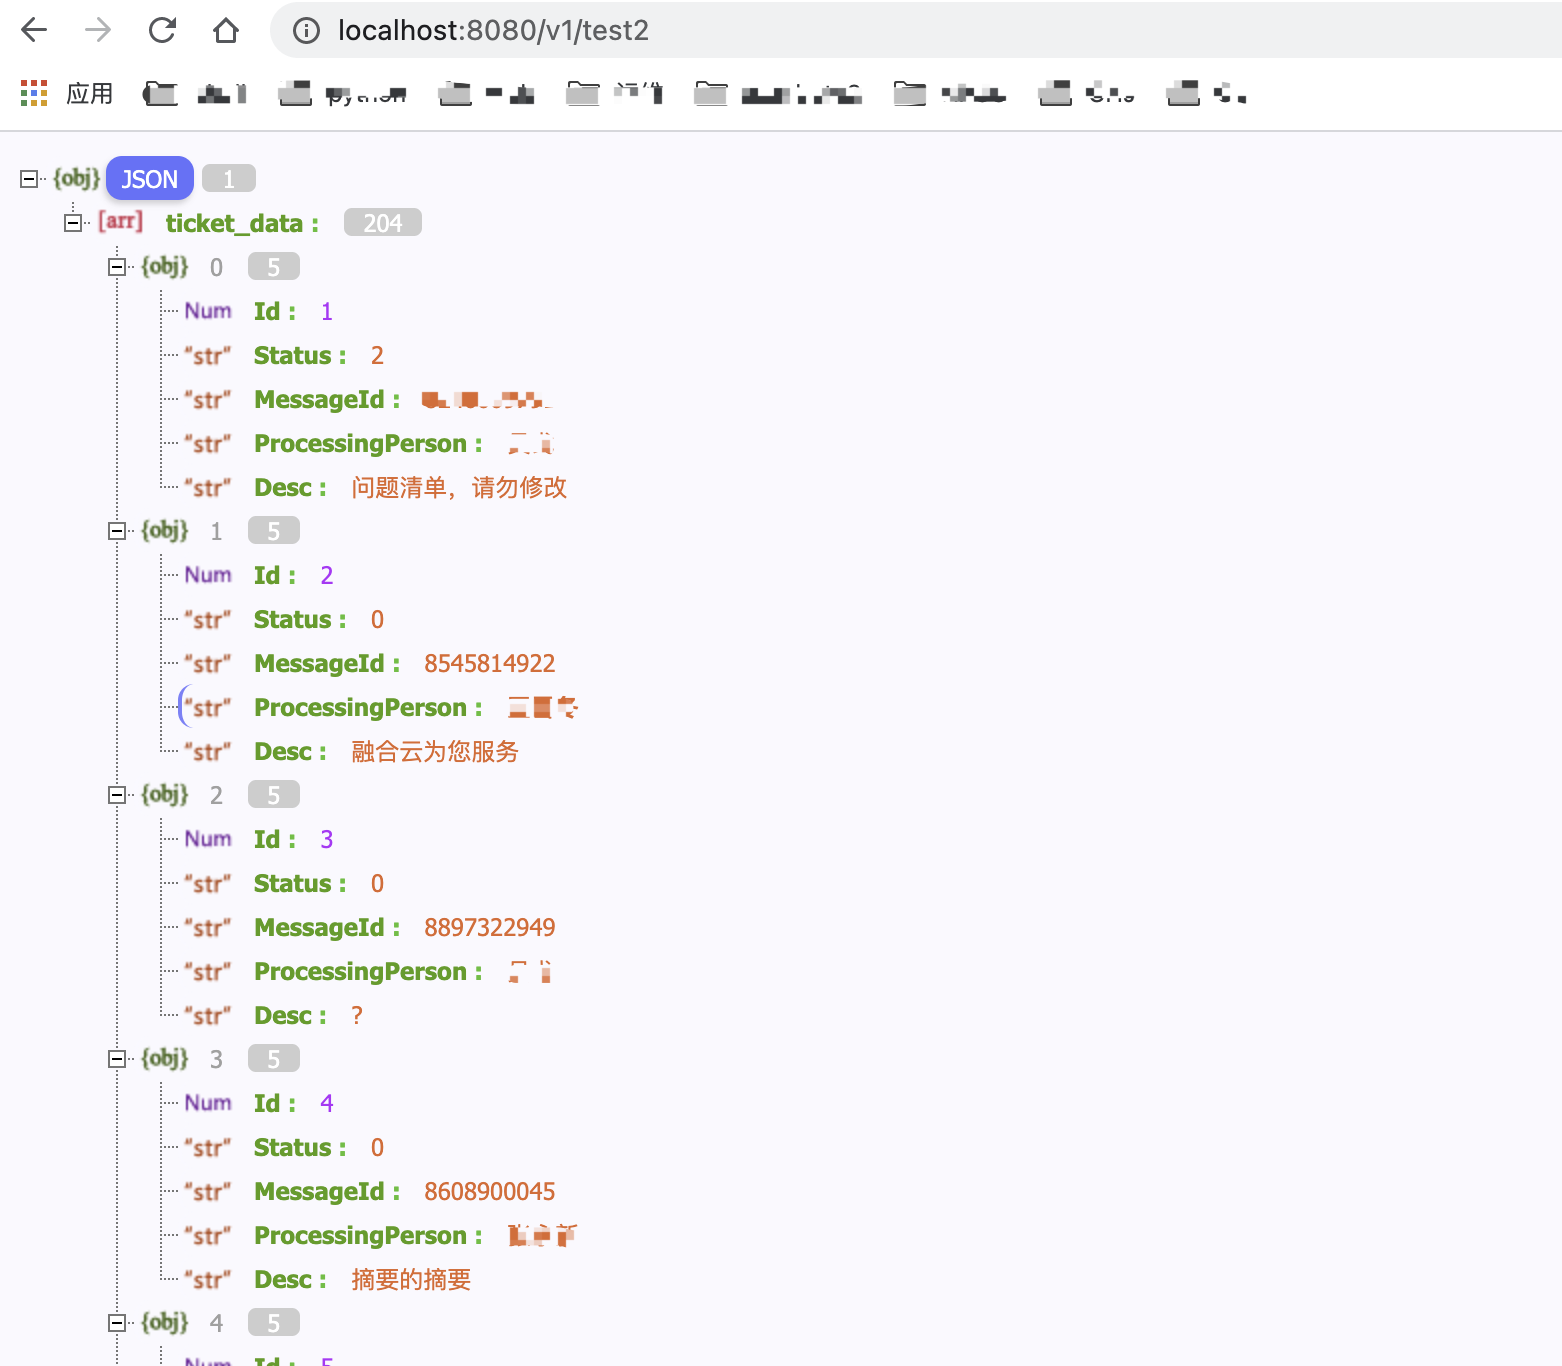
Task: Click the 204 count badge of ticket_data
Action: (x=382, y=222)
